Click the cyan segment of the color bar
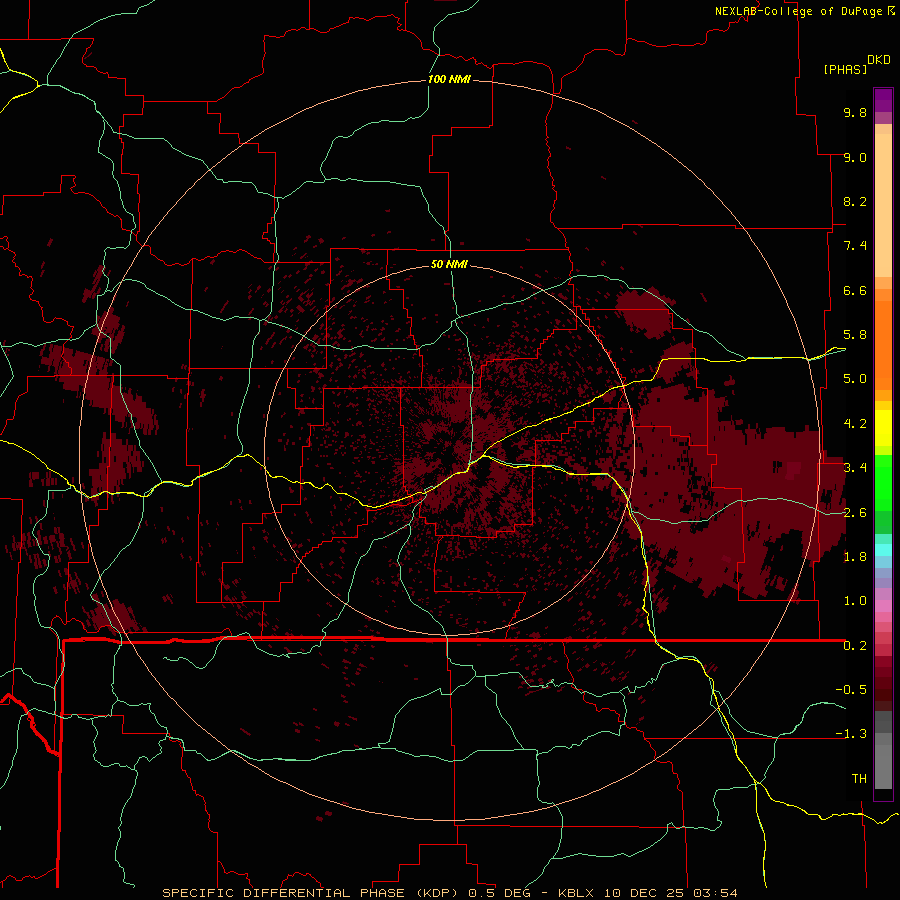This screenshot has height=900, width=900. point(883,549)
